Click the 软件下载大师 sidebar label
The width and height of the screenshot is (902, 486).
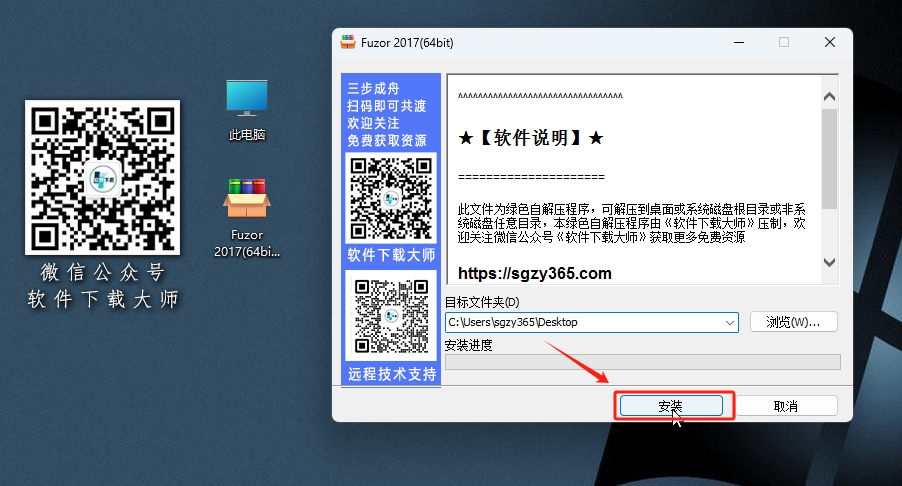(x=391, y=255)
